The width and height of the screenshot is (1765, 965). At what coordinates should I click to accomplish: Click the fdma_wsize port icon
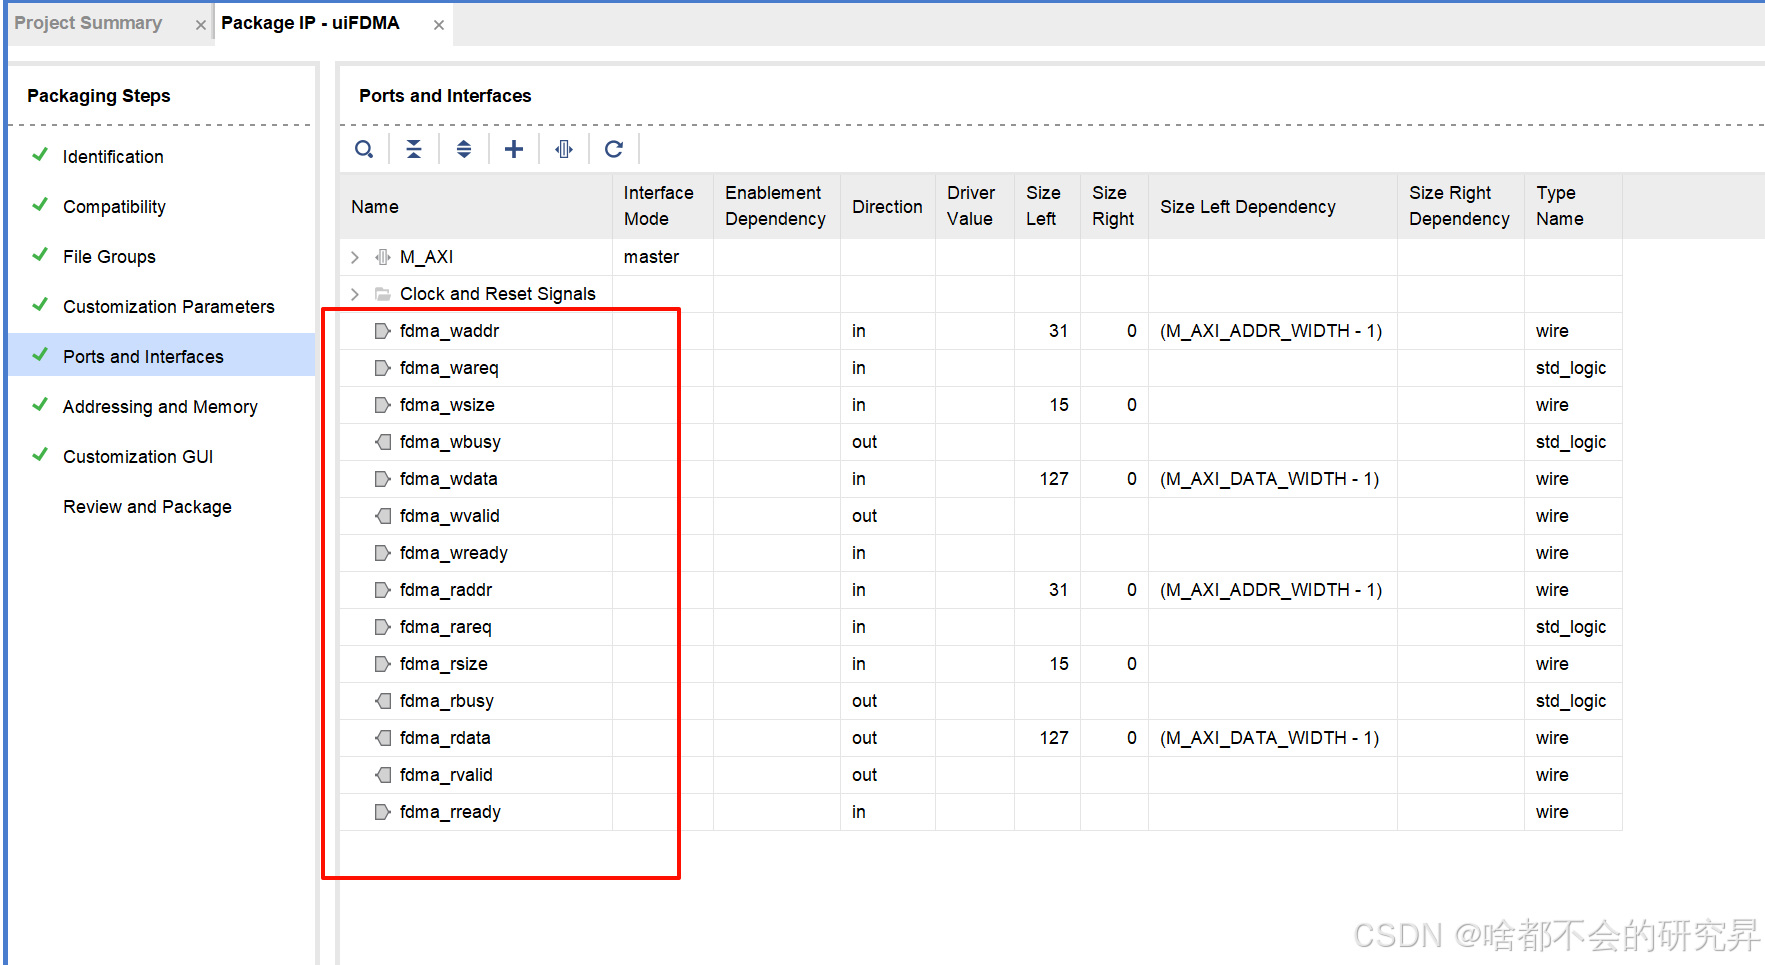[383, 405]
